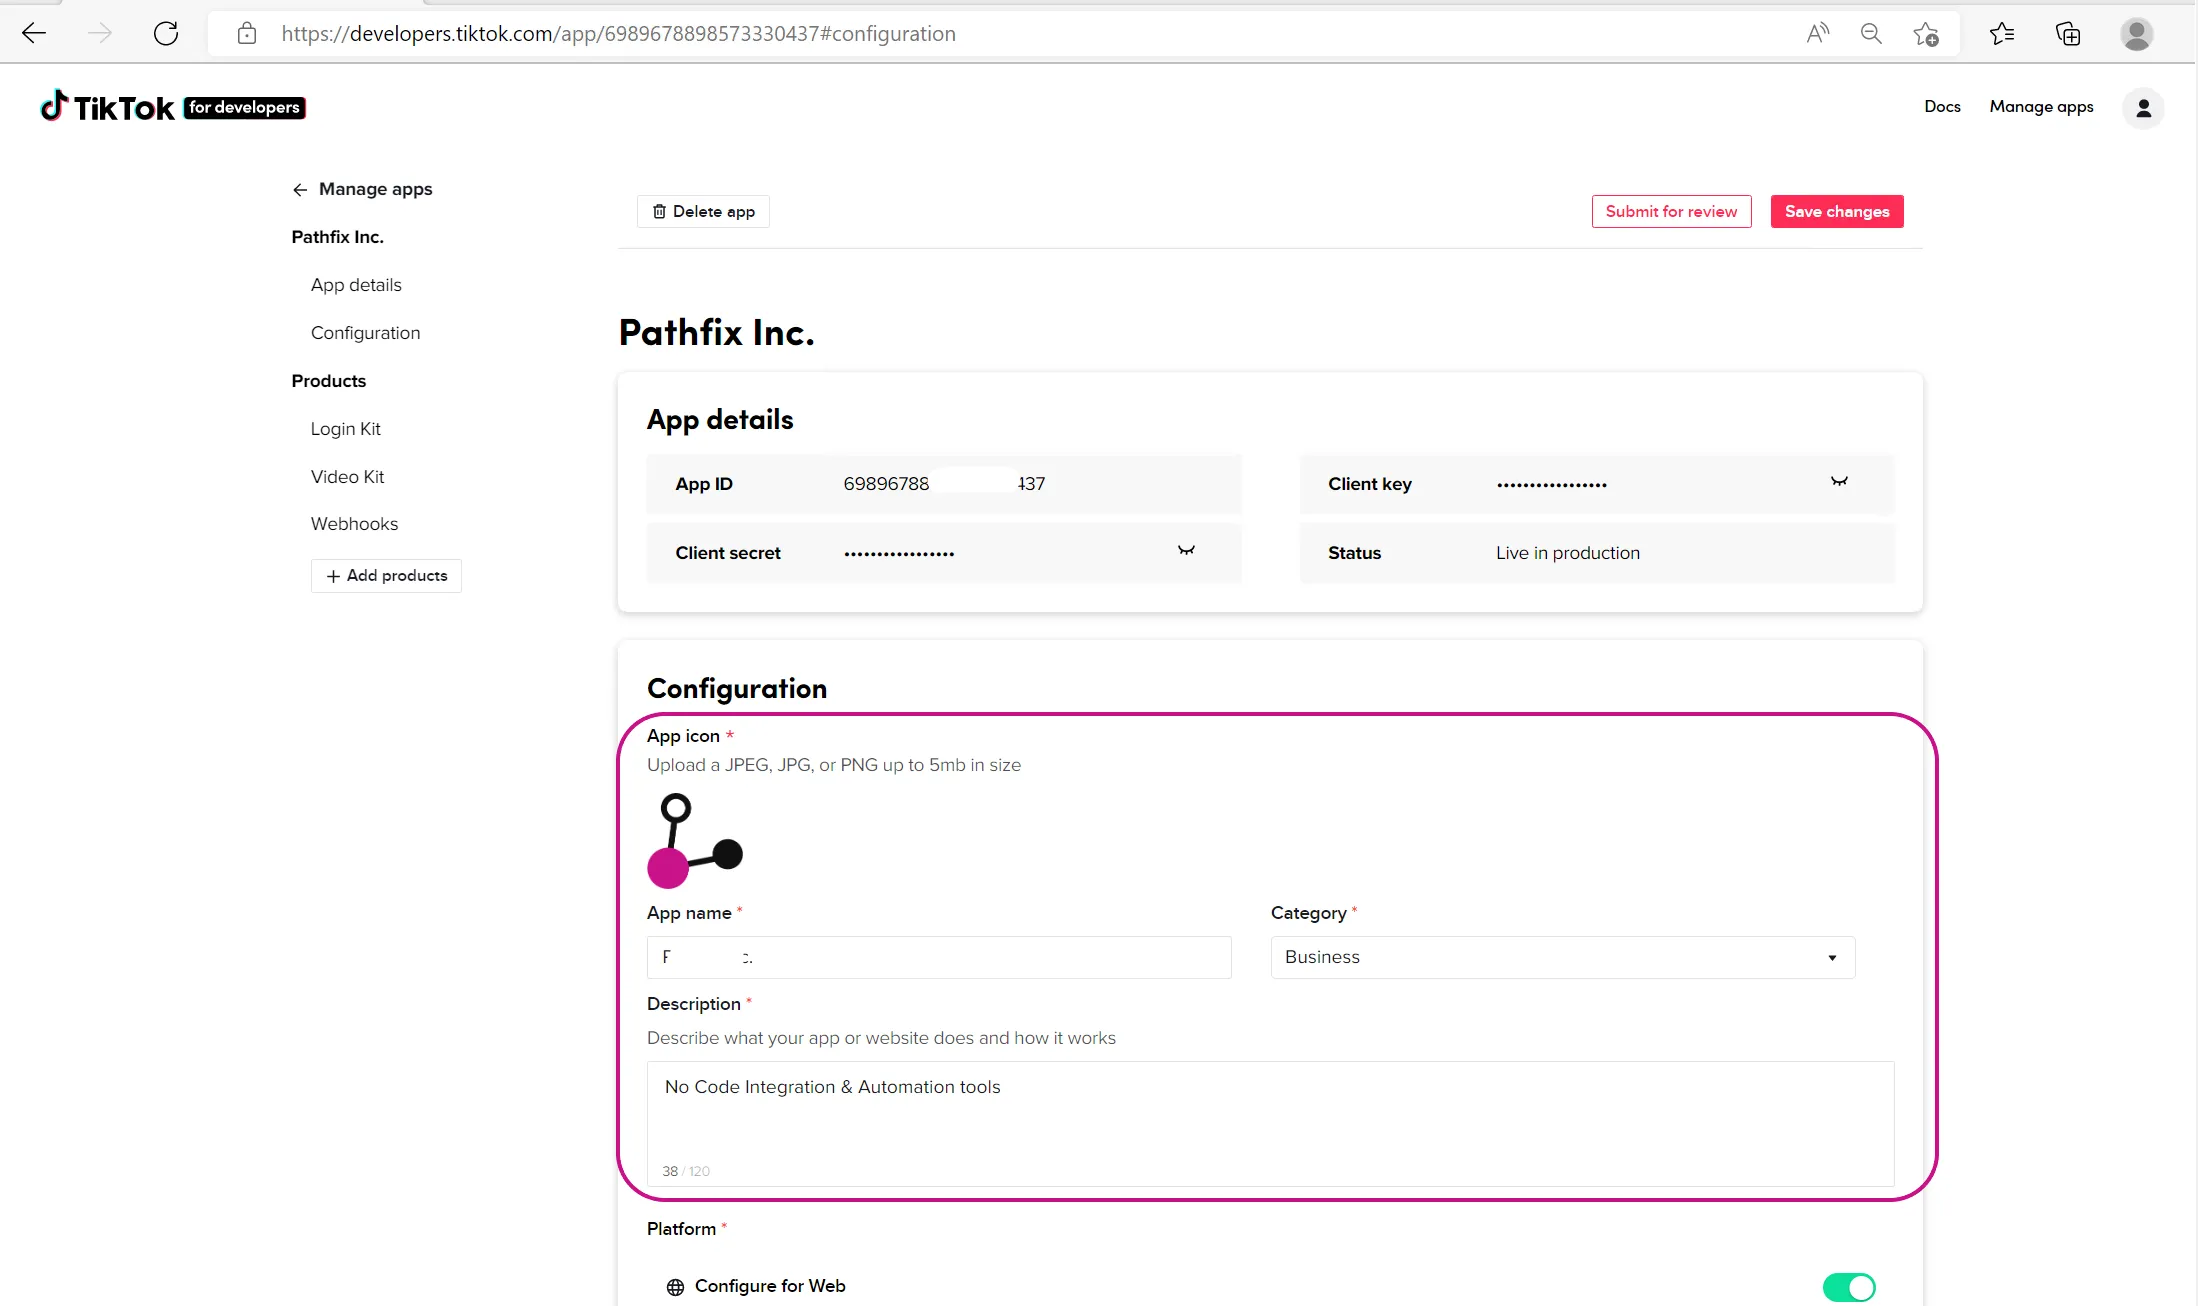Click the App name input field
The image size is (2198, 1306).
click(939, 957)
